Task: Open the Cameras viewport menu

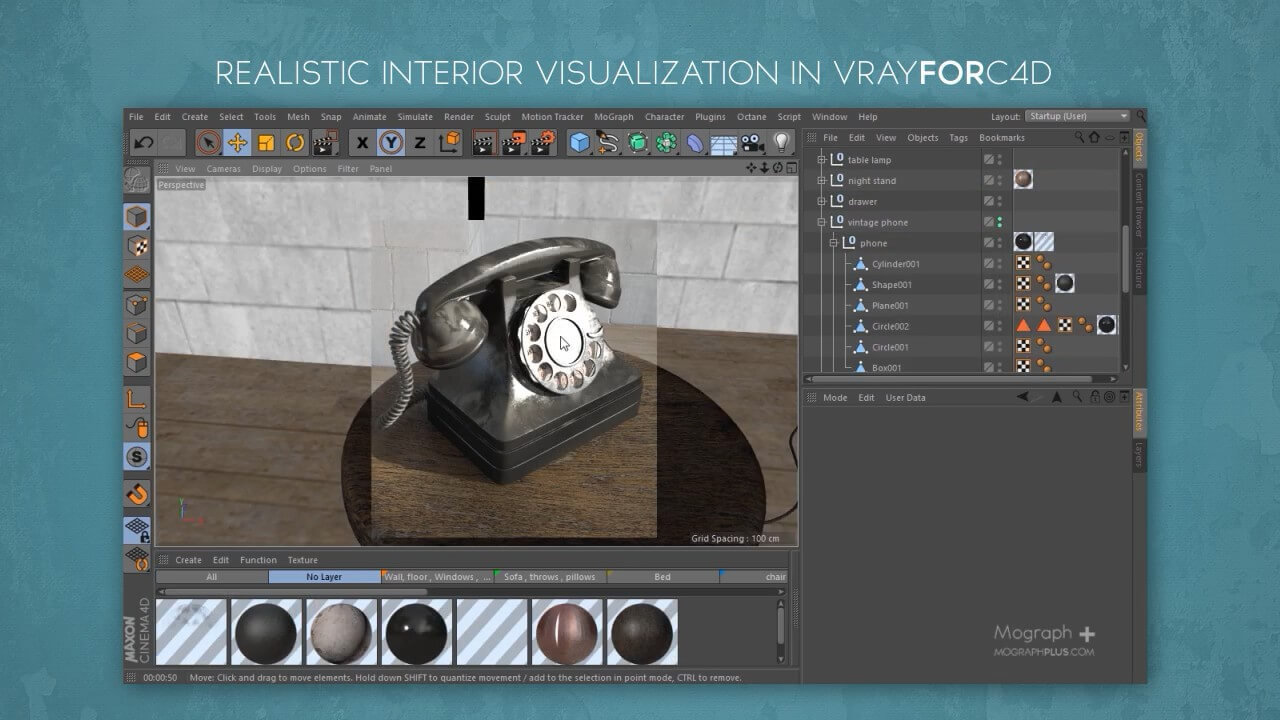Action: point(223,169)
